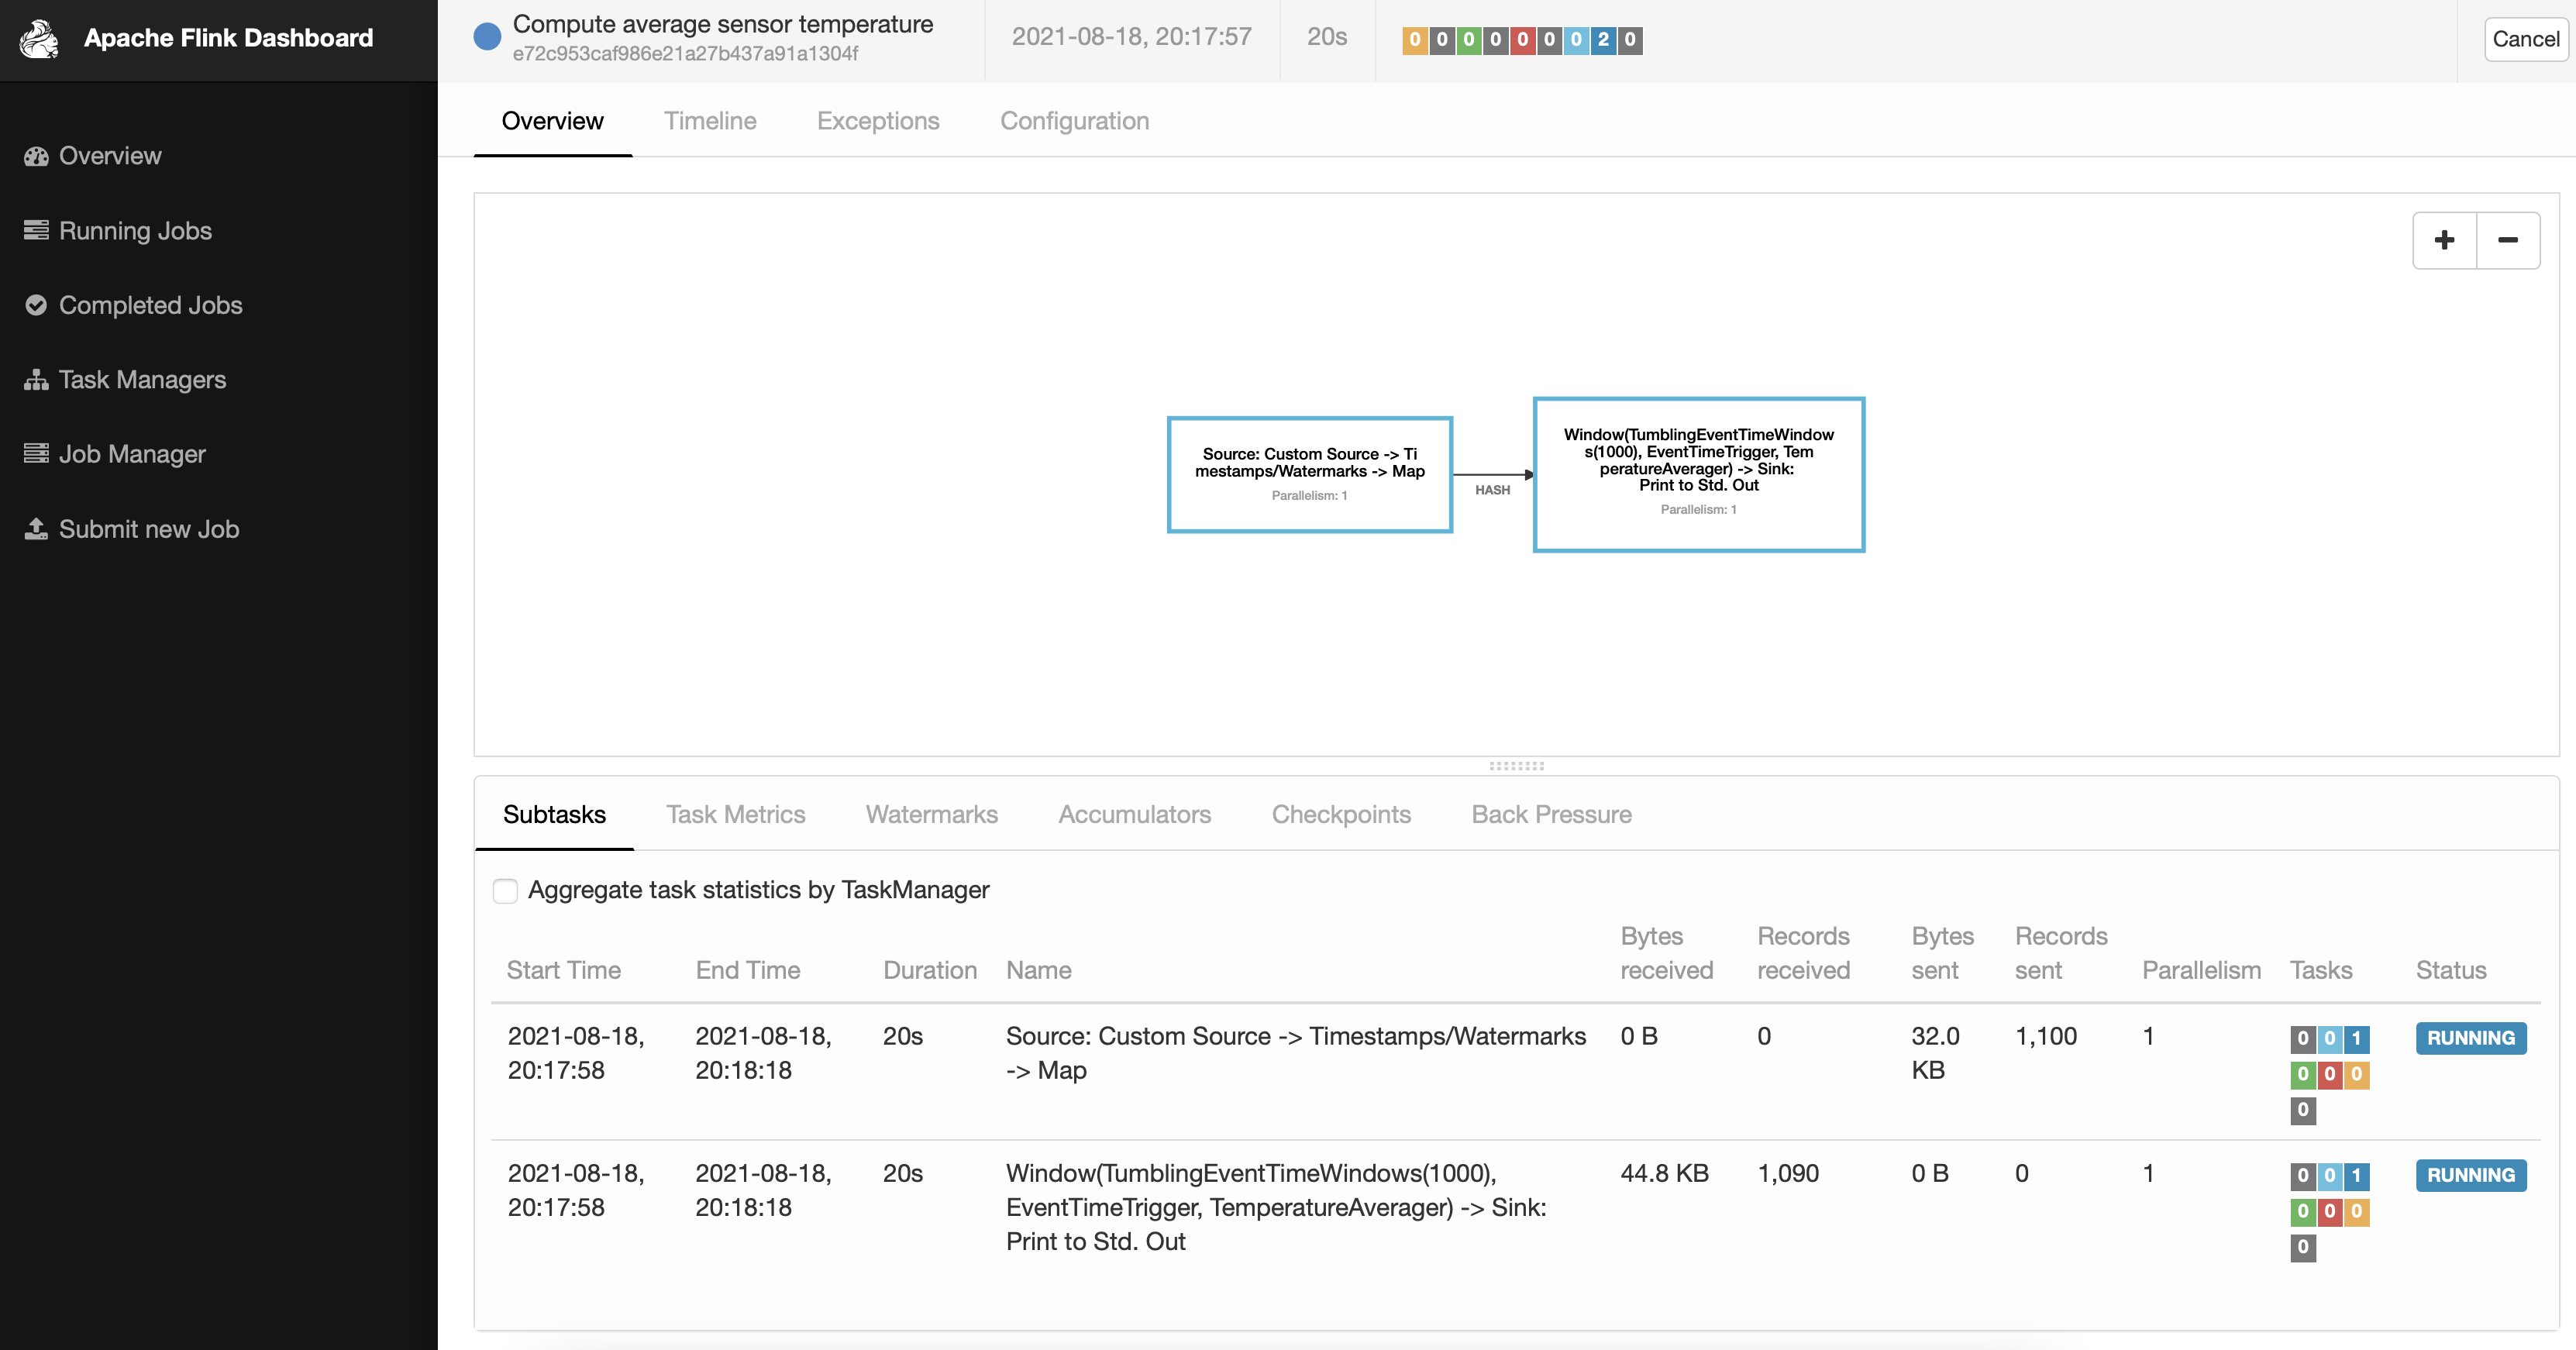Image resolution: width=2576 pixels, height=1350 pixels.
Task: Click the Overview dashboard icon in sidebar
Action: 36,156
